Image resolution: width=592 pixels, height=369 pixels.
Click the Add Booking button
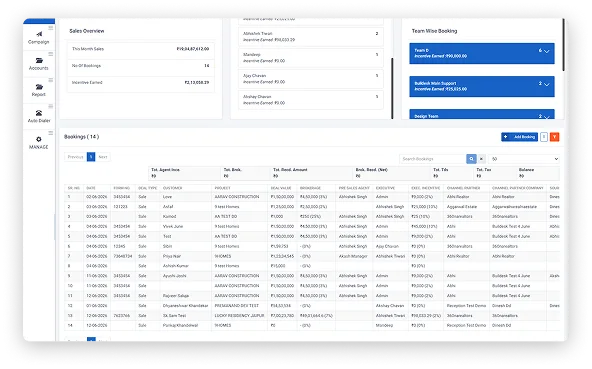(520, 137)
